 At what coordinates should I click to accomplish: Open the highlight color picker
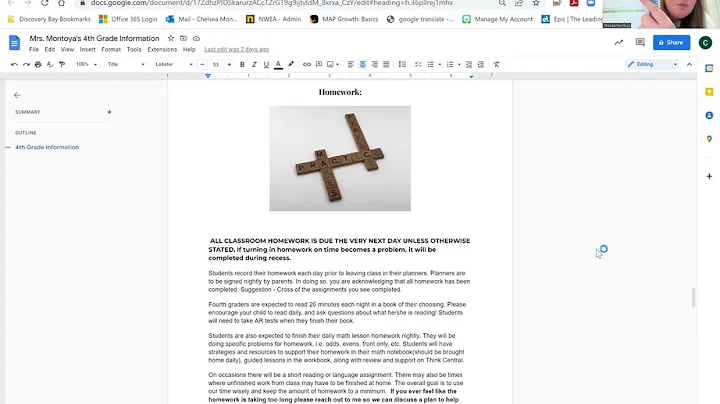pyautogui.click(x=291, y=64)
